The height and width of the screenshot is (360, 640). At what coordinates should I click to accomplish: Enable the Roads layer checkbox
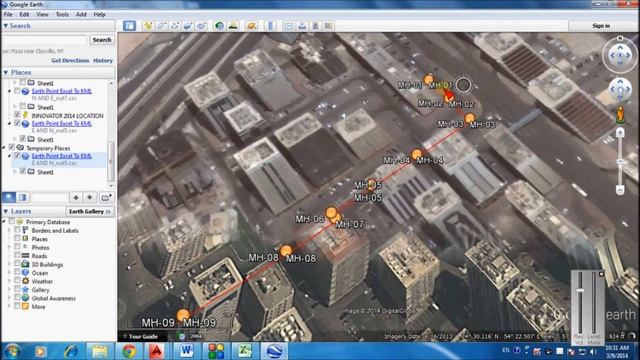click(17, 256)
